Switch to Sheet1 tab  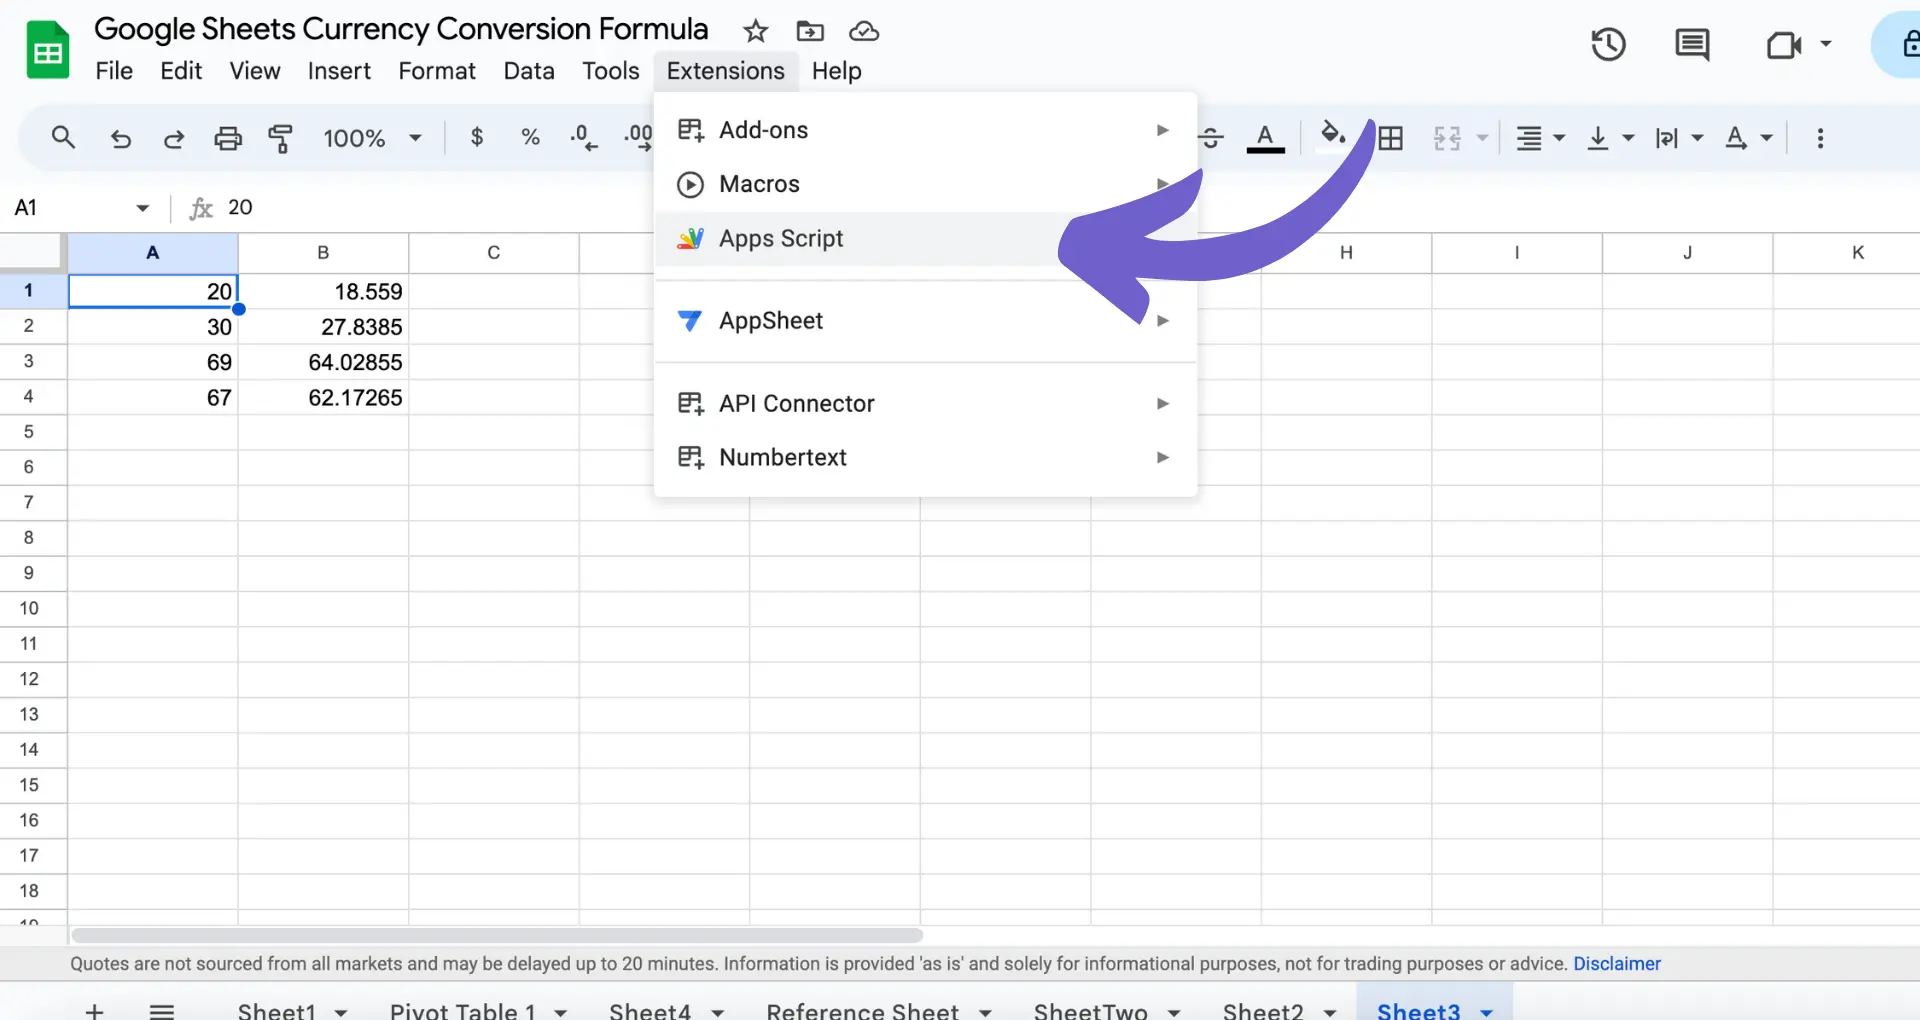pos(276,1011)
